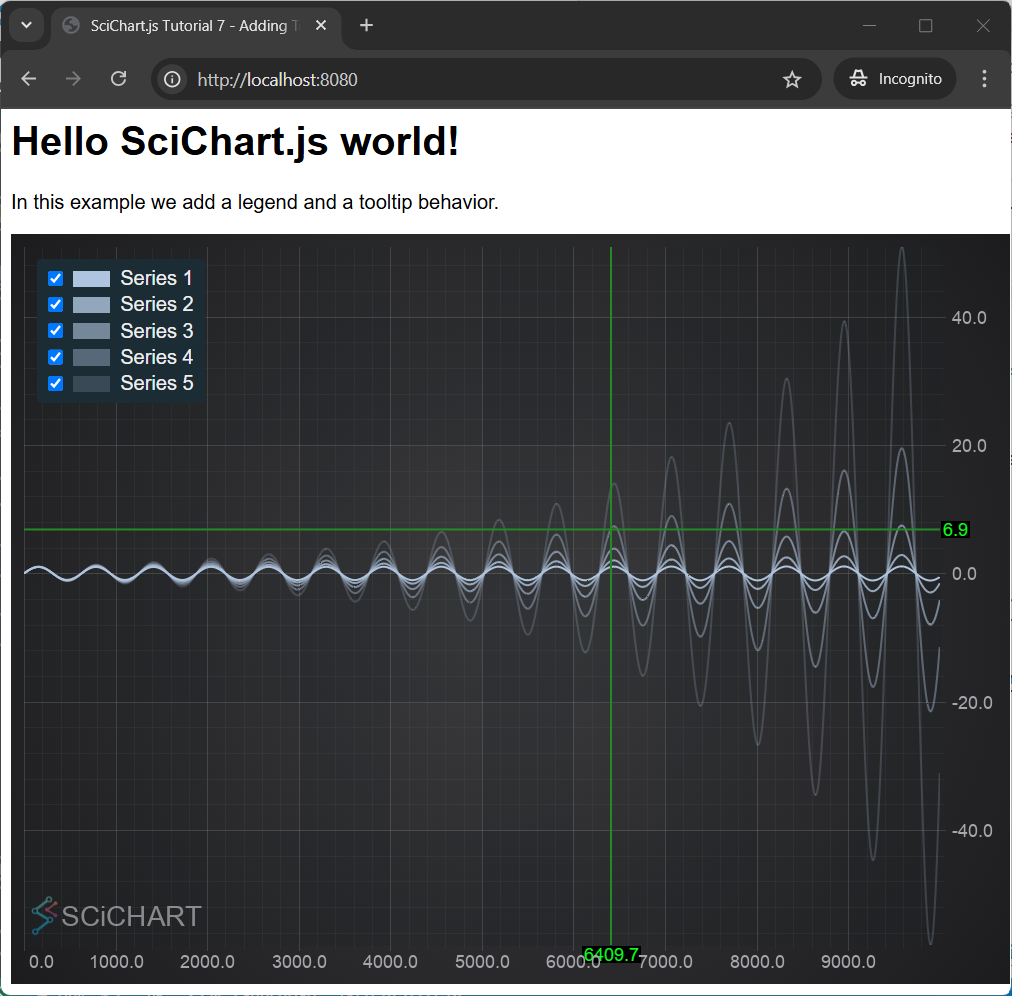
Task: Open the Chrome three-dot menu
Action: tap(984, 79)
